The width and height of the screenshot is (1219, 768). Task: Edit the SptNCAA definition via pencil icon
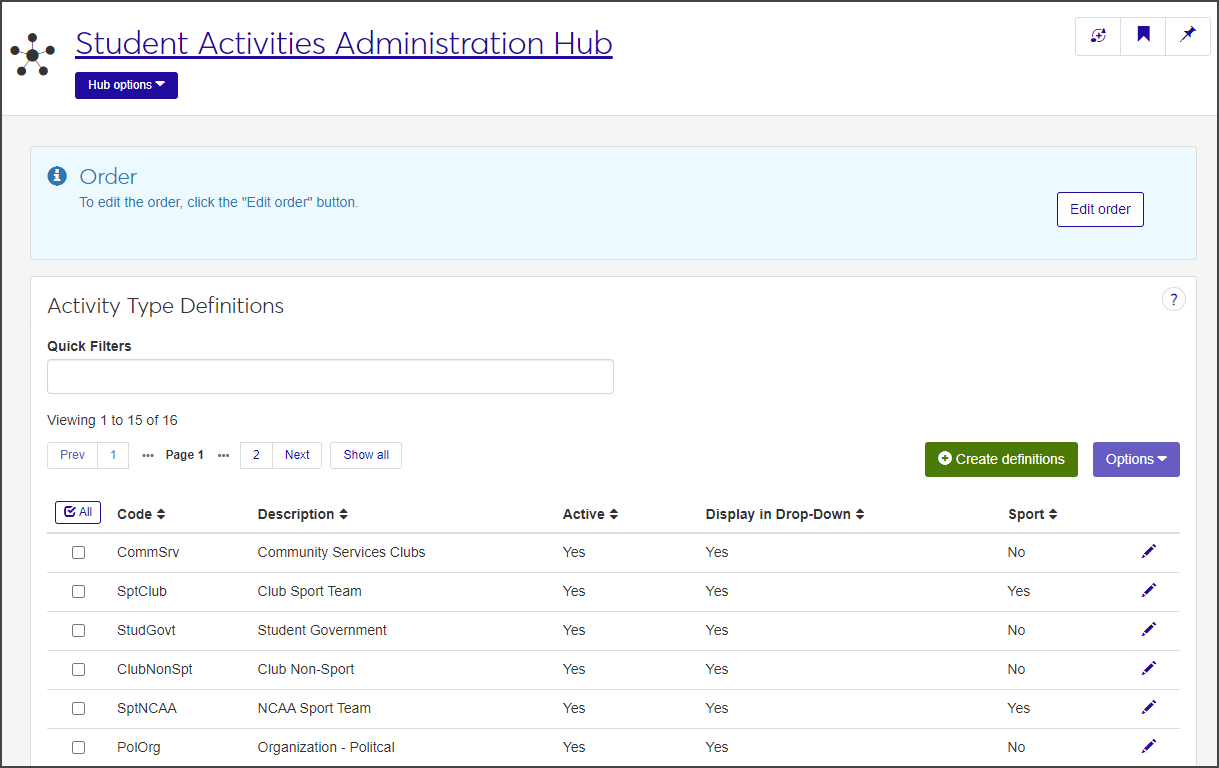pos(1148,707)
